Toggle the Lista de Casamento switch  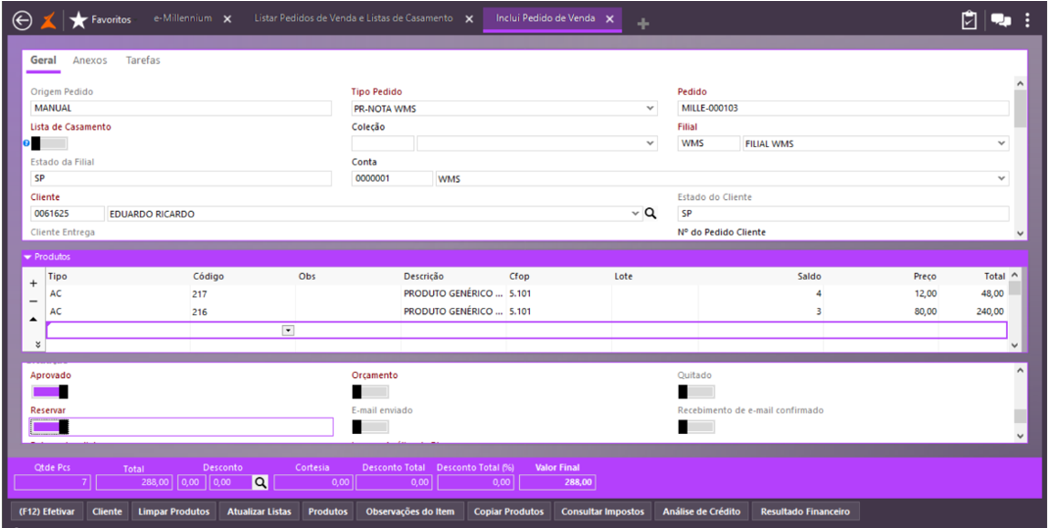pyautogui.click(x=49, y=143)
